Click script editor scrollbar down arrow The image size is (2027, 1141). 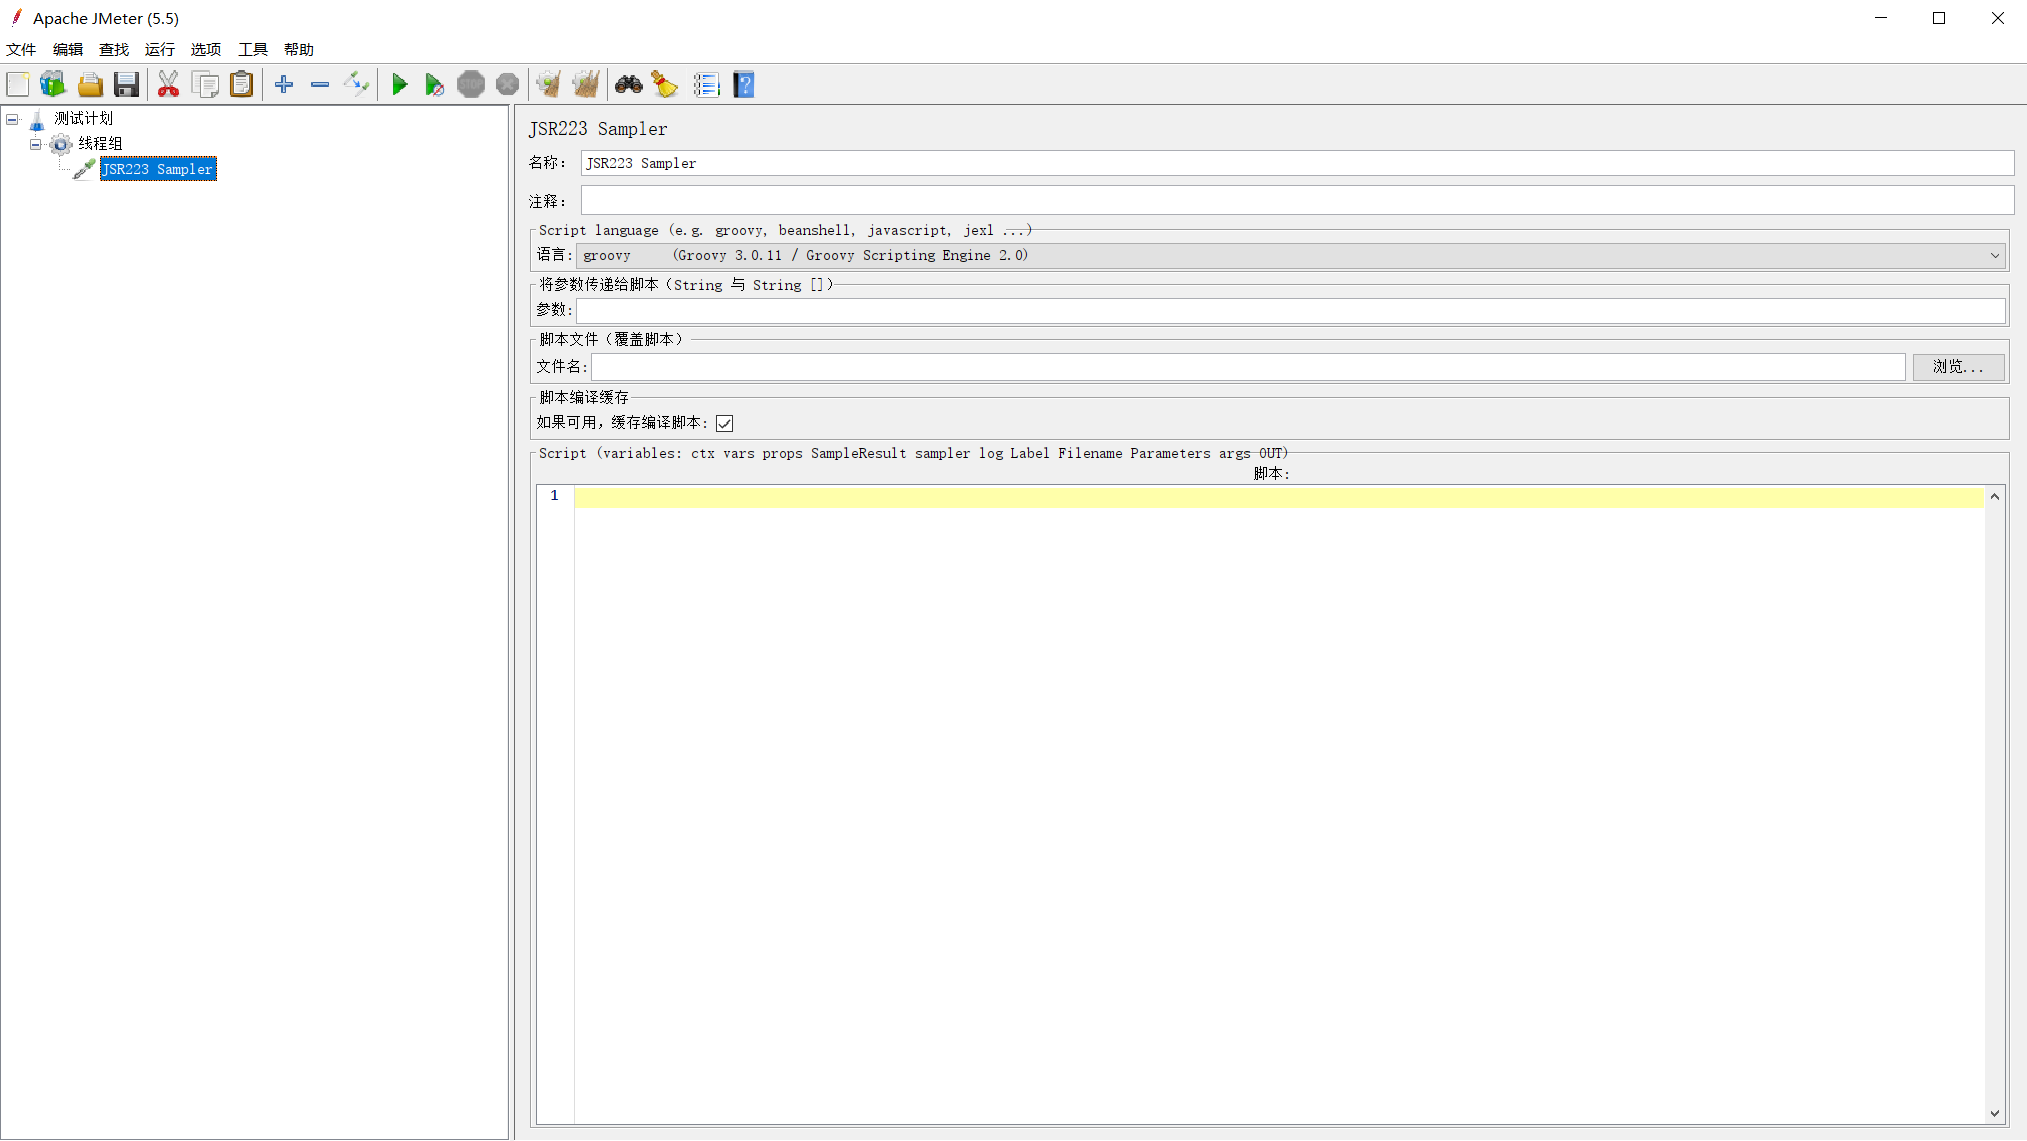(x=1995, y=1113)
